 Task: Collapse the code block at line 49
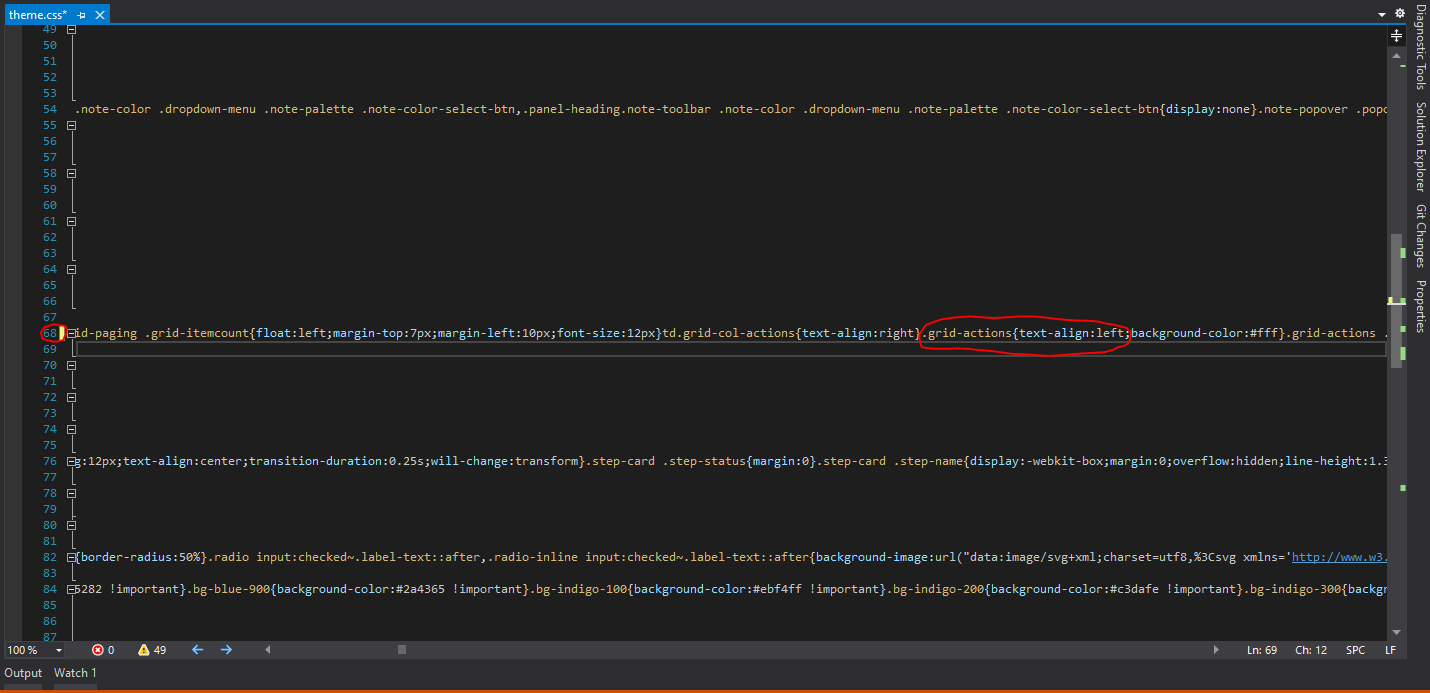71,29
